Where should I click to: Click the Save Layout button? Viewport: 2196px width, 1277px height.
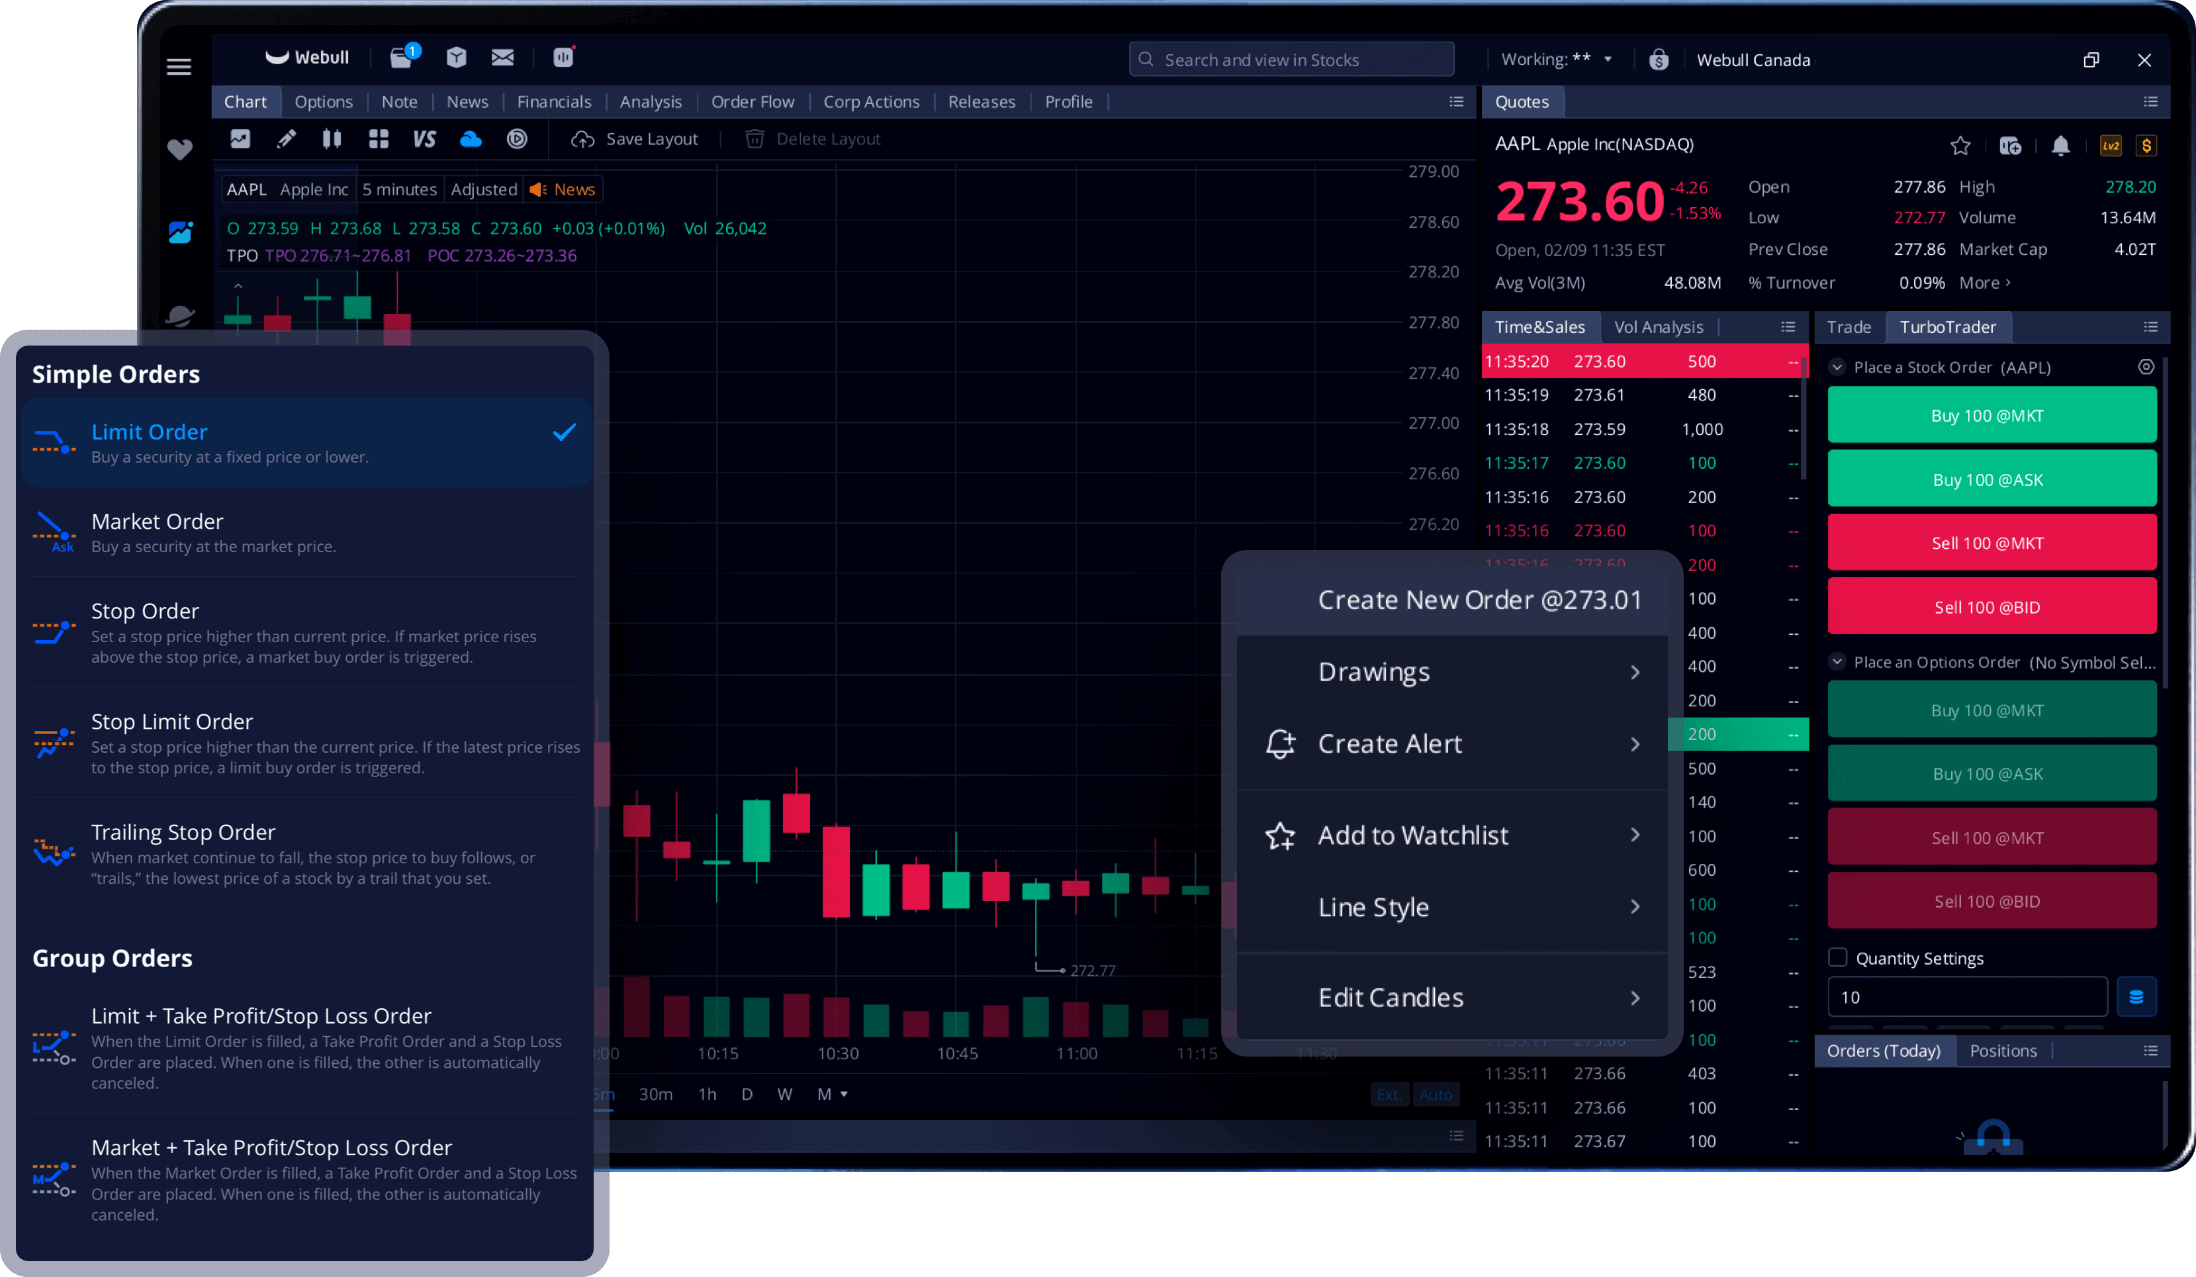click(x=635, y=139)
